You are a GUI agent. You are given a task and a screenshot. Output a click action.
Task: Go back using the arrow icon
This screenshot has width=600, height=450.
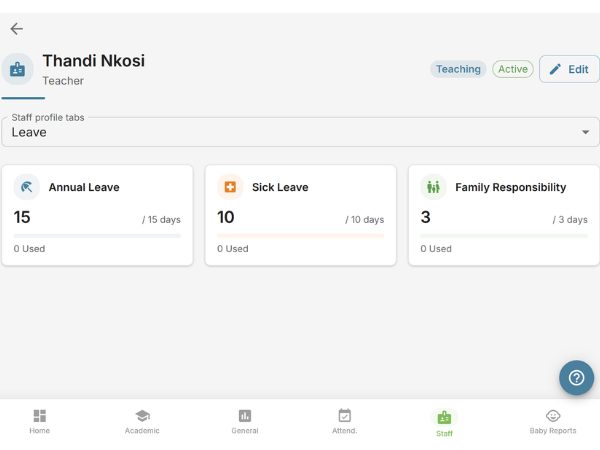(17, 29)
